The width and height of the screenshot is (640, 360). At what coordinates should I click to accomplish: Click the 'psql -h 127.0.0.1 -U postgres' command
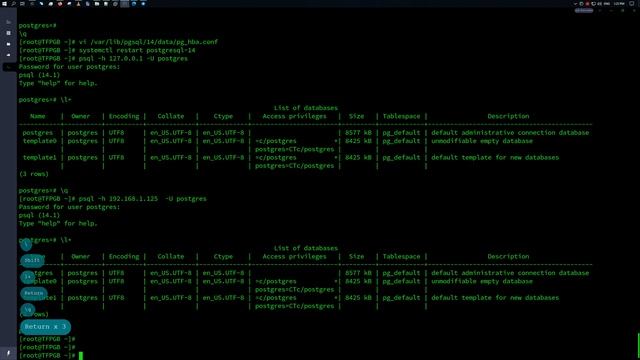pyautogui.click(x=133, y=58)
